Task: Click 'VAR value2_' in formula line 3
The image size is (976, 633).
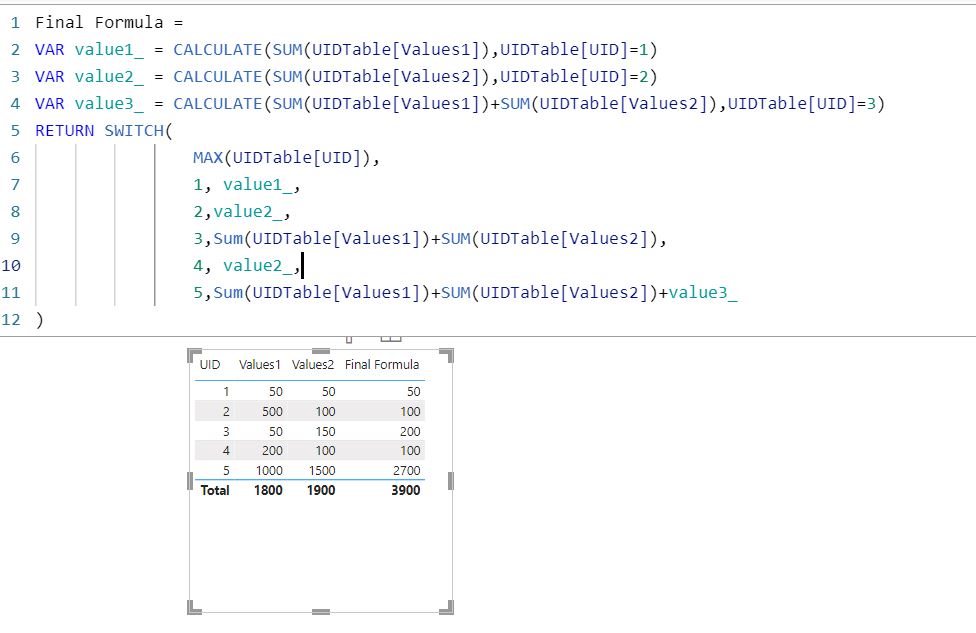Action: (x=89, y=77)
